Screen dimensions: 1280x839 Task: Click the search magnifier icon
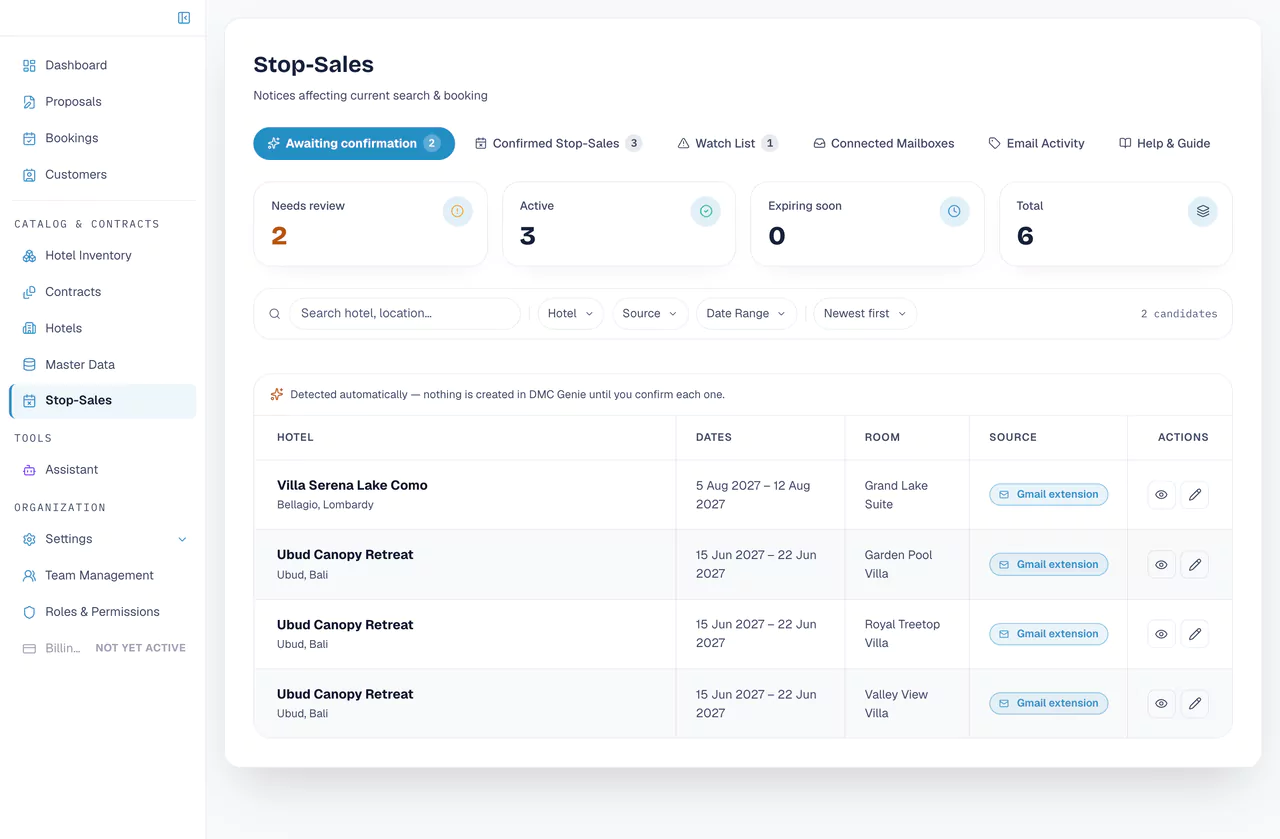[275, 314]
